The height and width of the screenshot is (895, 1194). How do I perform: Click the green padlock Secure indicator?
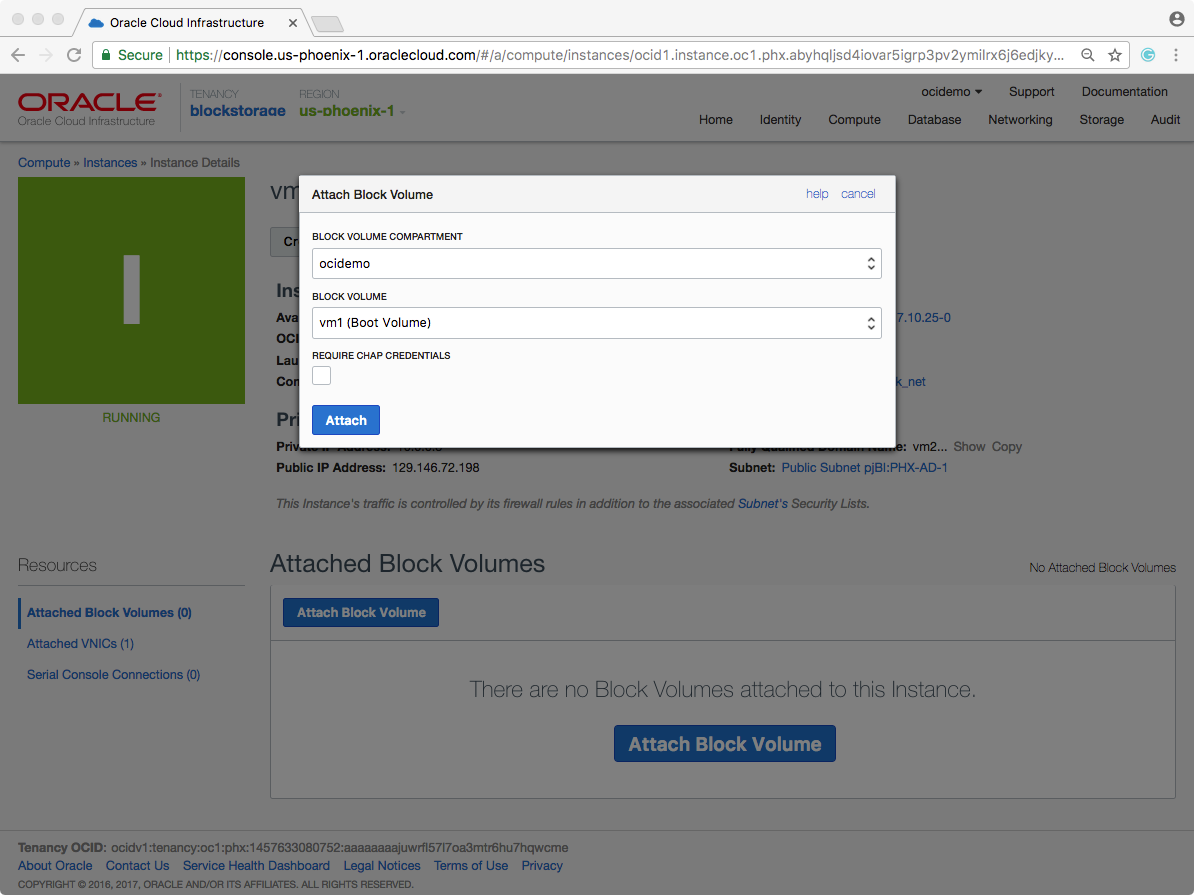coord(132,55)
